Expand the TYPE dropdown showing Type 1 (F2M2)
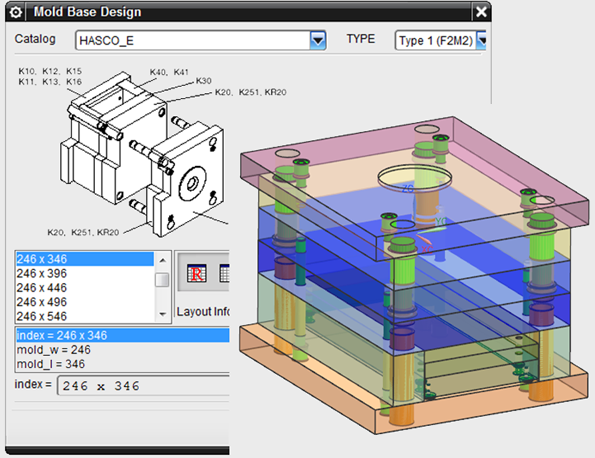Screen dimensions: 595x458 [481, 40]
